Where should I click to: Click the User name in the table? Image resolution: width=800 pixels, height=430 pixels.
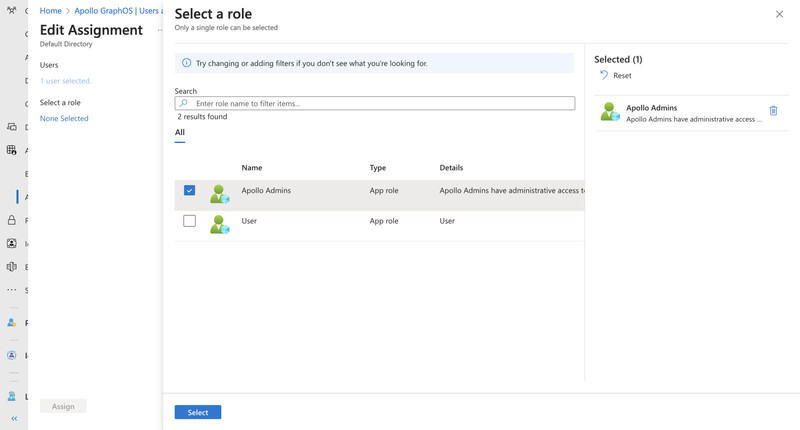pyautogui.click(x=249, y=221)
